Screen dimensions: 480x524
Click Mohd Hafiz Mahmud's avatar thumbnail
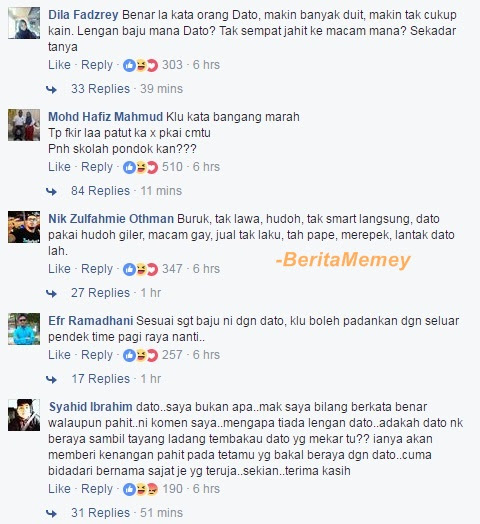[24, 125]
